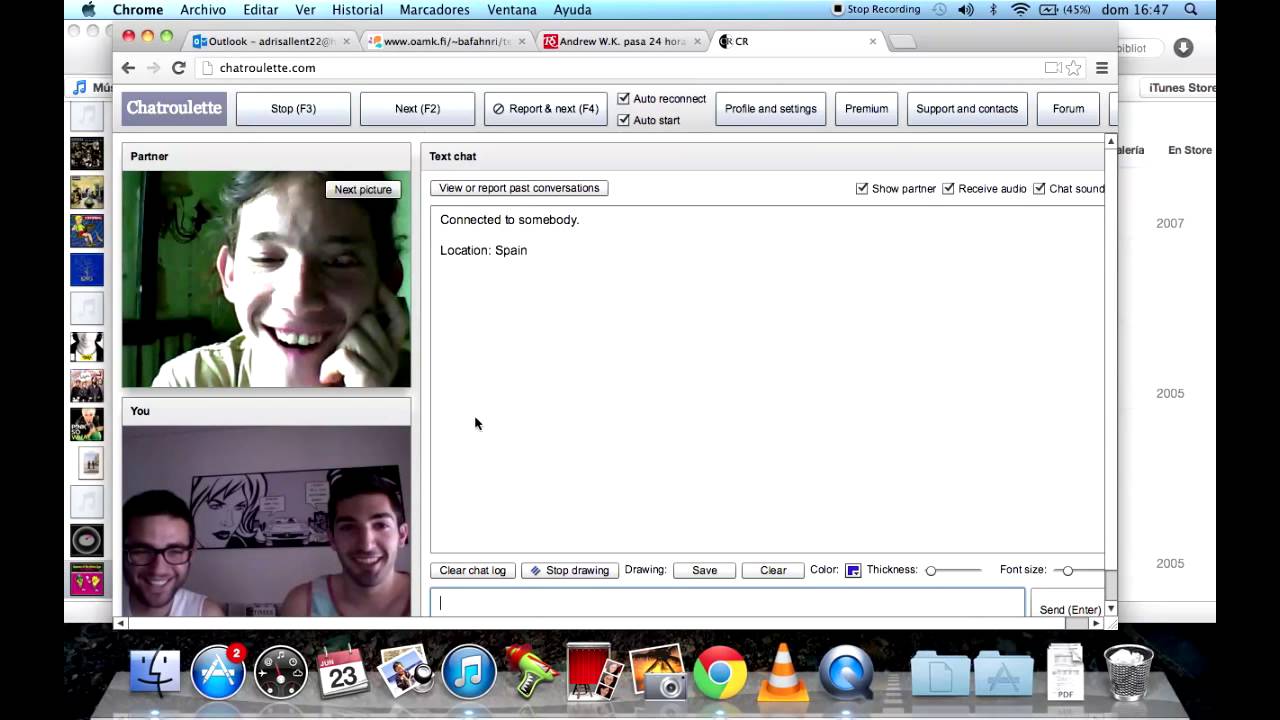The image size is (1280, 720).
Task: Launch the ray gun app in Dock
Action: point(532,671)
